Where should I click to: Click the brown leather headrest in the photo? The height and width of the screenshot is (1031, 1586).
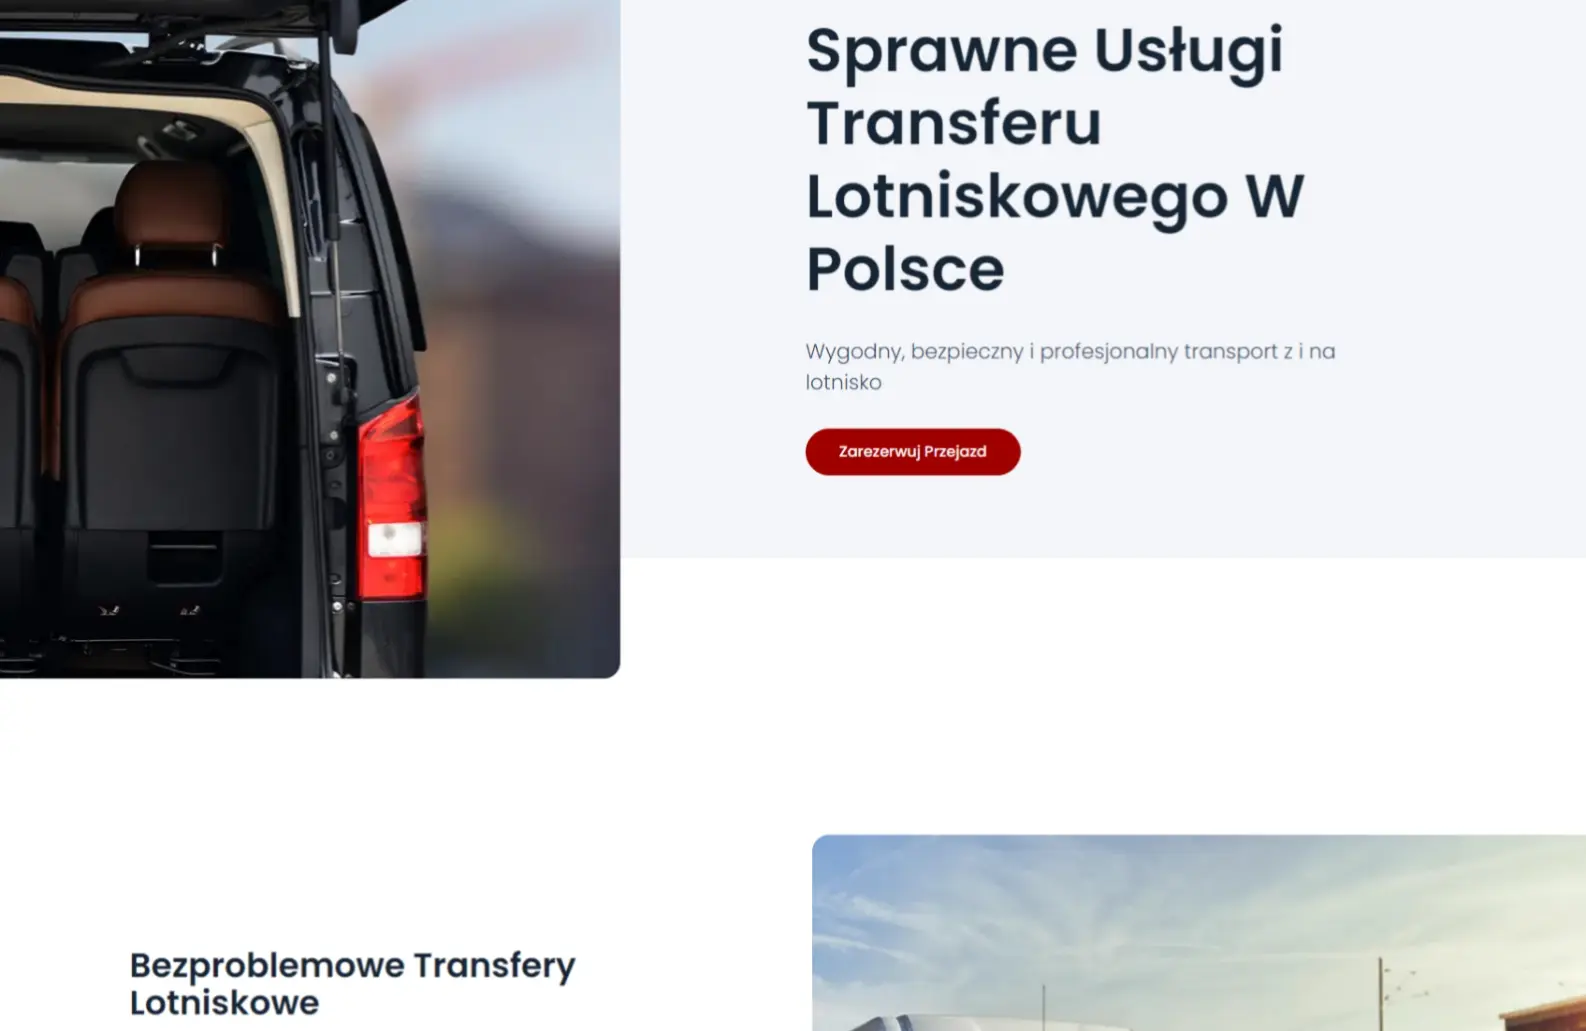pos(168,204)
